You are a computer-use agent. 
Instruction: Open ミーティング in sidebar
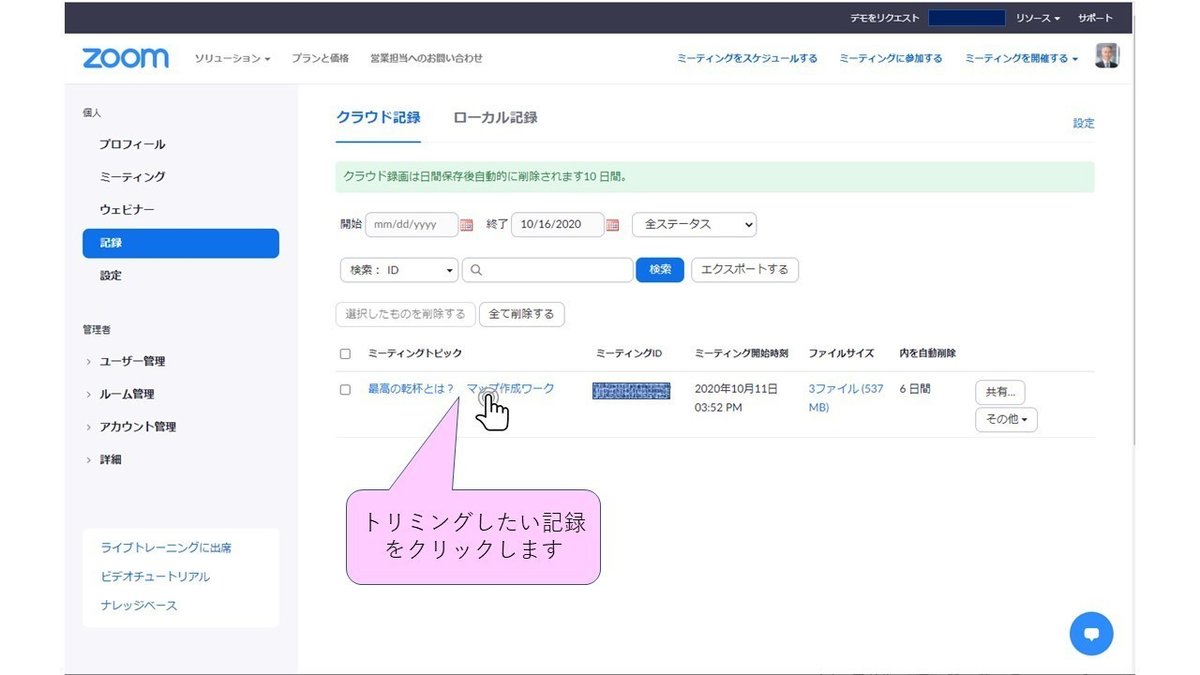[132, 177]
